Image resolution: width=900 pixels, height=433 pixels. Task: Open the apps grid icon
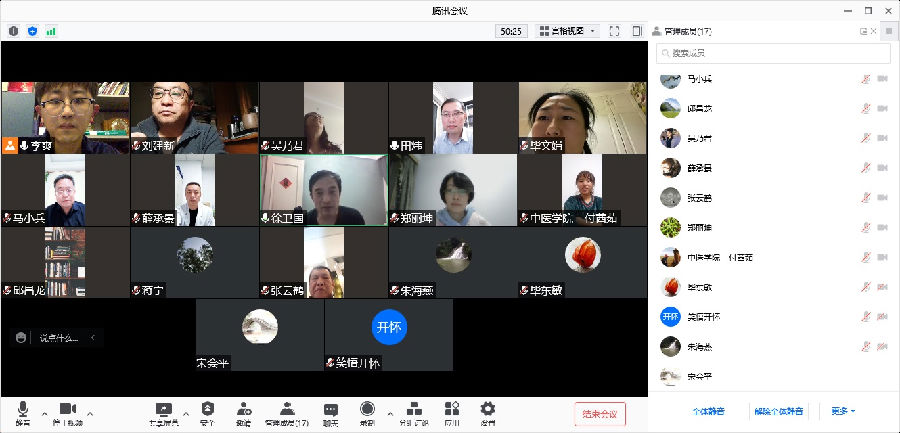point(452,409)
